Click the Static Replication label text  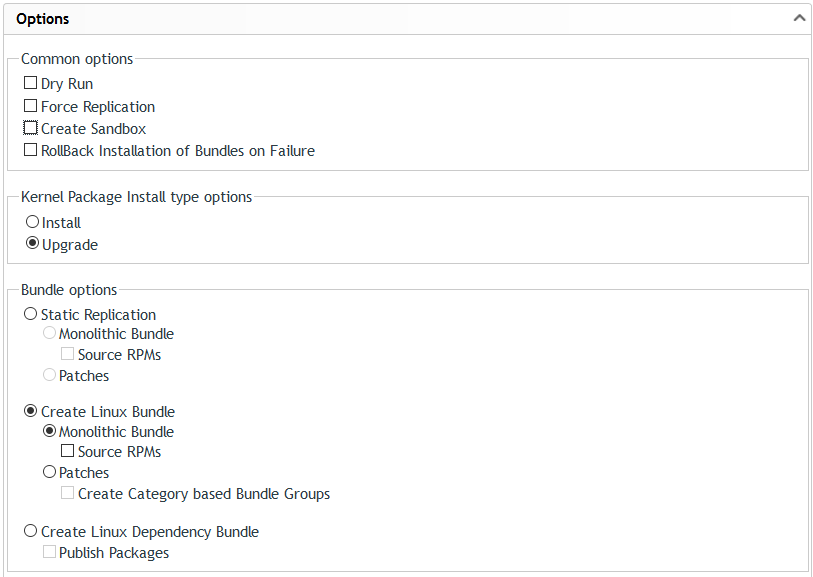point(98,315)
